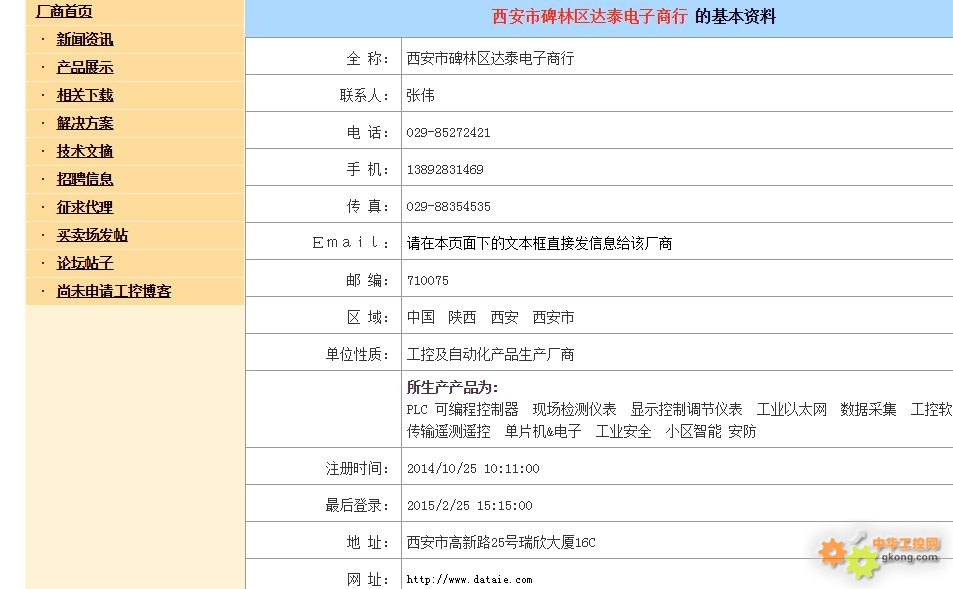Click product 现场检测仪表
953x589 pixels.
574,409
